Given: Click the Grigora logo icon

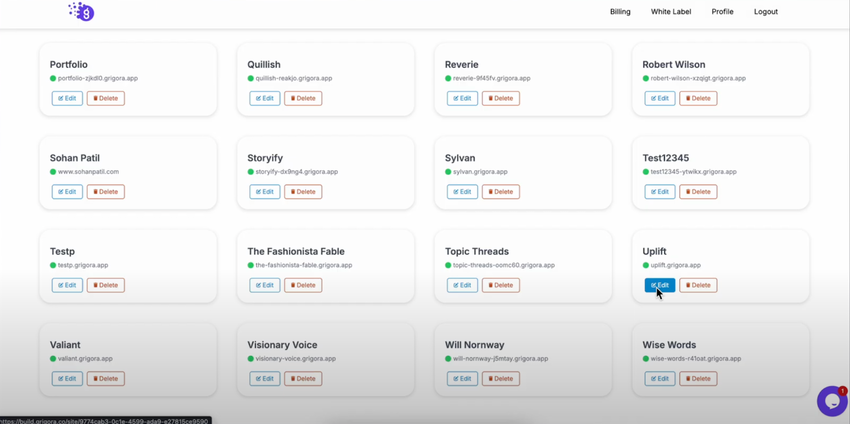Looking at the screenshot, I should pos(81,12).
